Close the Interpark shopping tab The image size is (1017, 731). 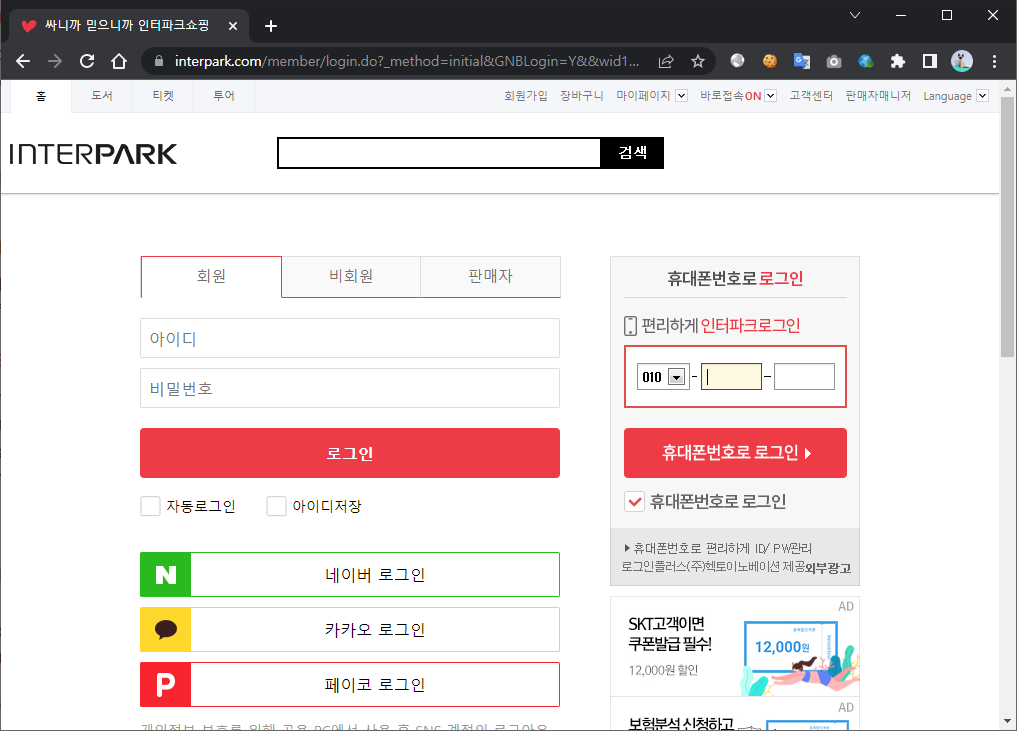pyautogui.click(x=233, y=26)
